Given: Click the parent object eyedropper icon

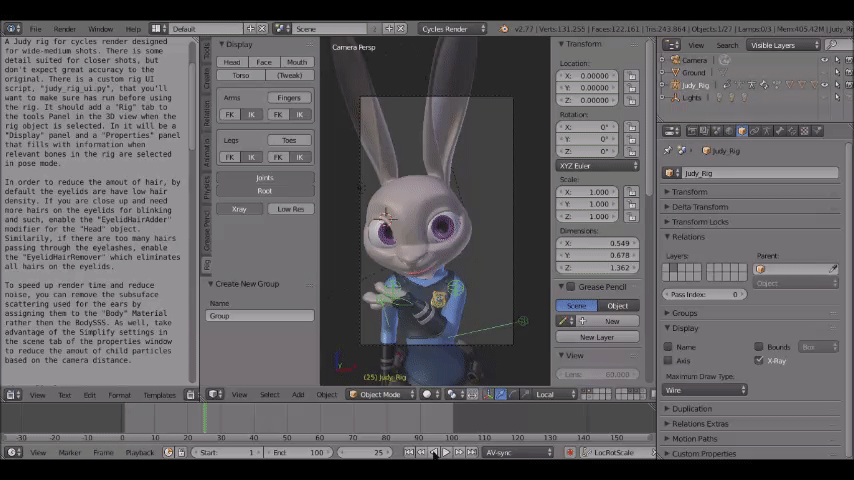Looking at the screenshot, I should [833, 269].
